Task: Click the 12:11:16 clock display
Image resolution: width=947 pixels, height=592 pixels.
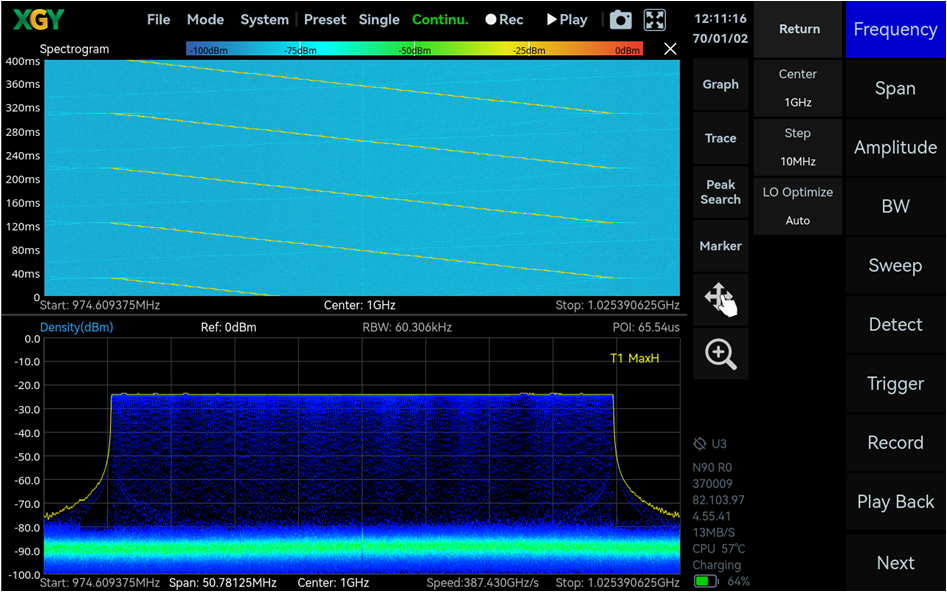Action: point(720,19)
